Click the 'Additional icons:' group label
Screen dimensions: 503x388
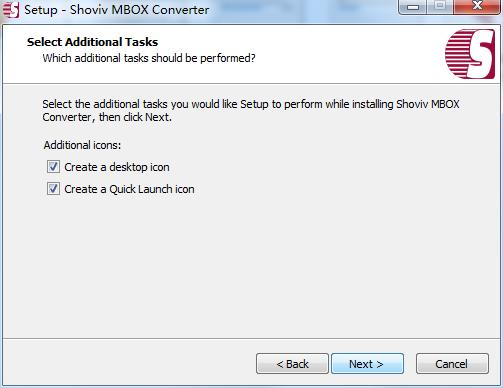pos(82,145)
